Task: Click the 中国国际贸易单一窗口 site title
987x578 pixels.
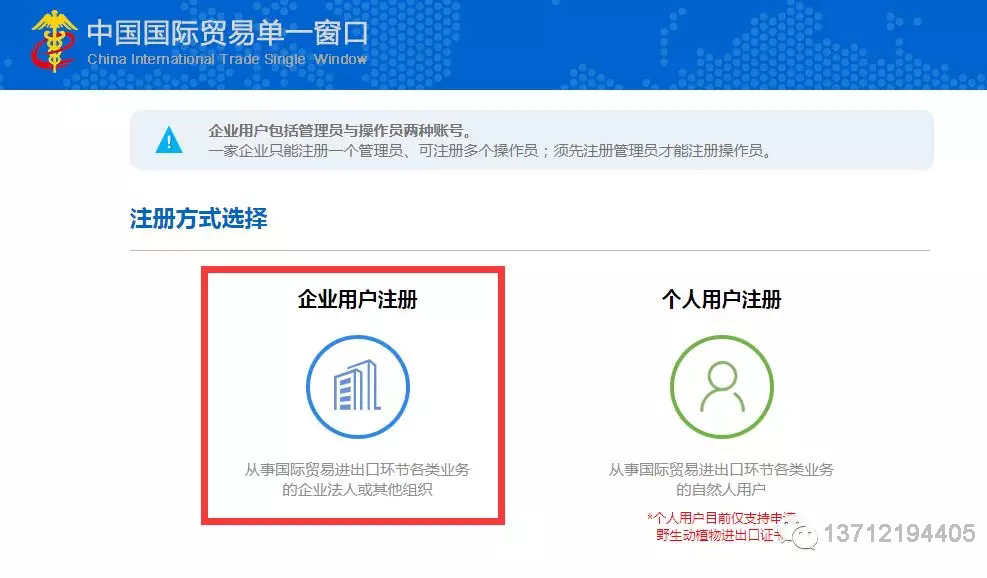Action: coord(227,32)
